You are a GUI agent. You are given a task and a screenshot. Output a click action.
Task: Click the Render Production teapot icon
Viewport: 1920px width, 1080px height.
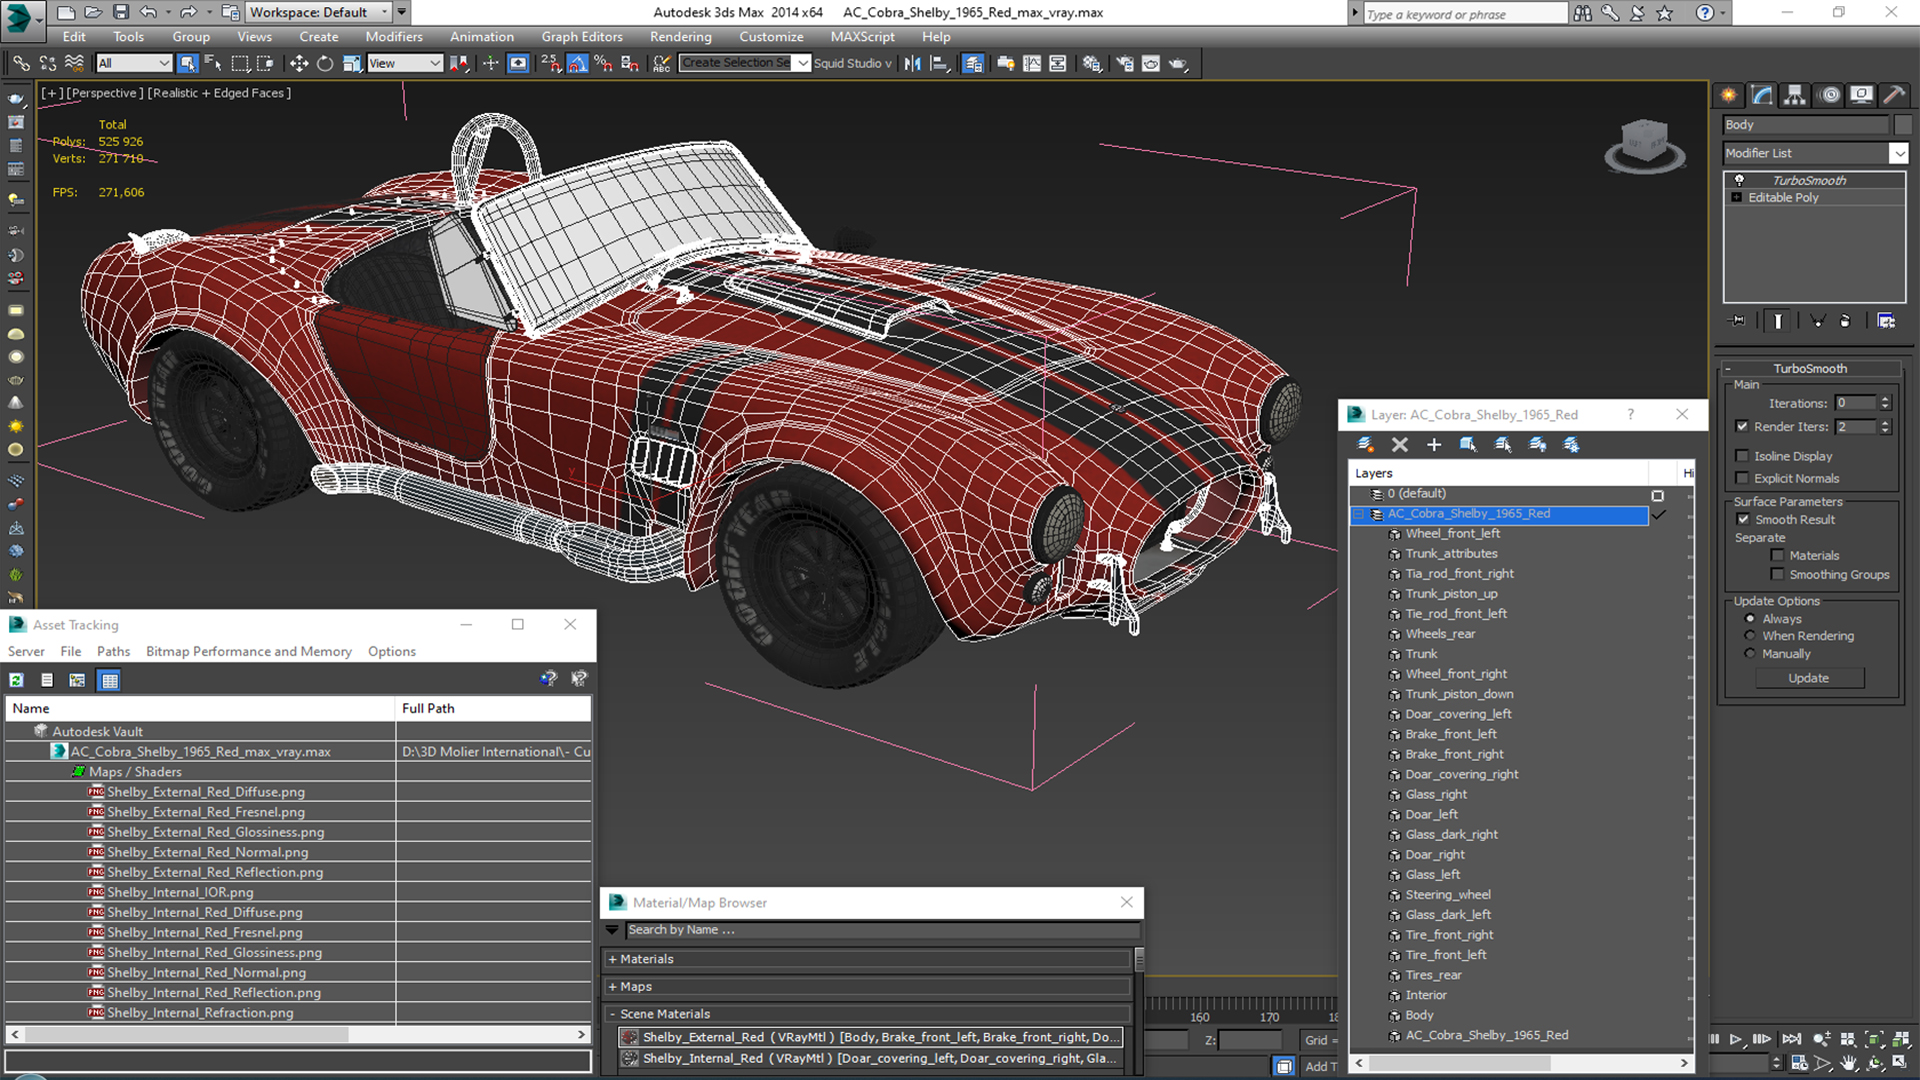tap(1179, 63)
